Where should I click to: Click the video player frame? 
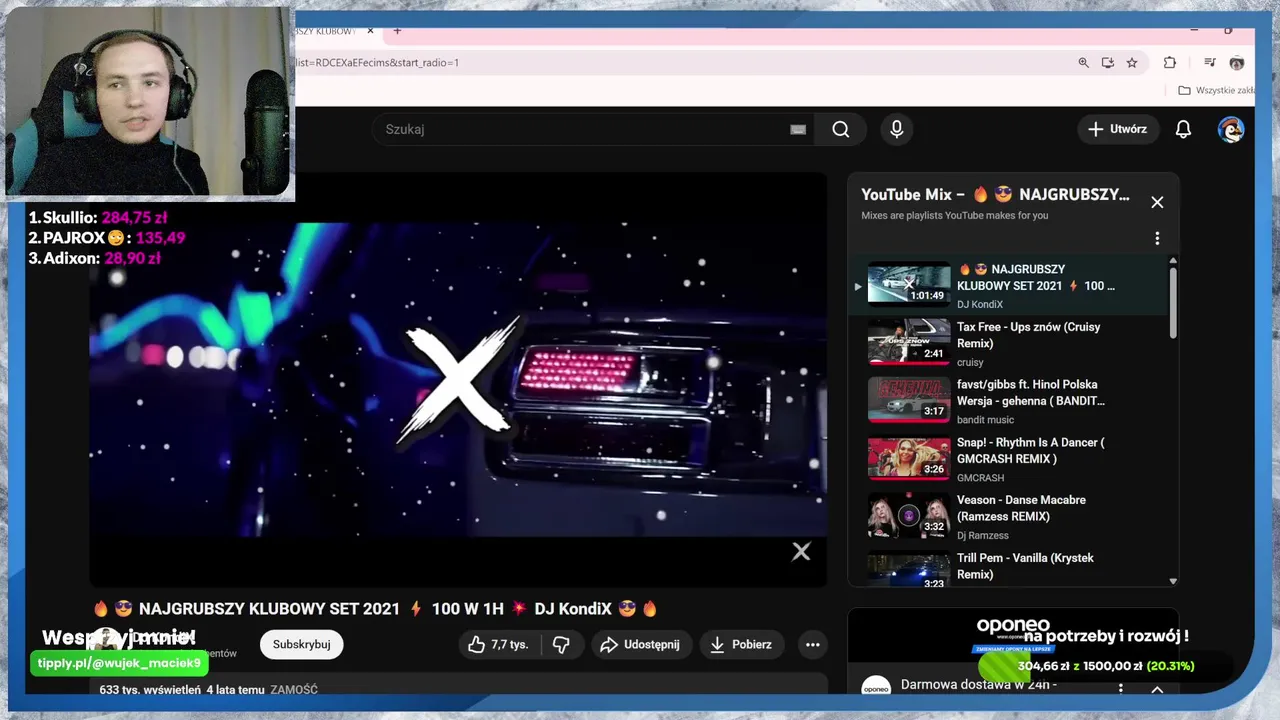(458, 380)
